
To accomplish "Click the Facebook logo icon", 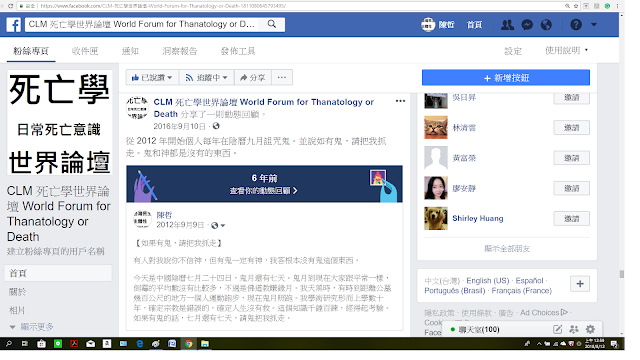I will point(13,24).
